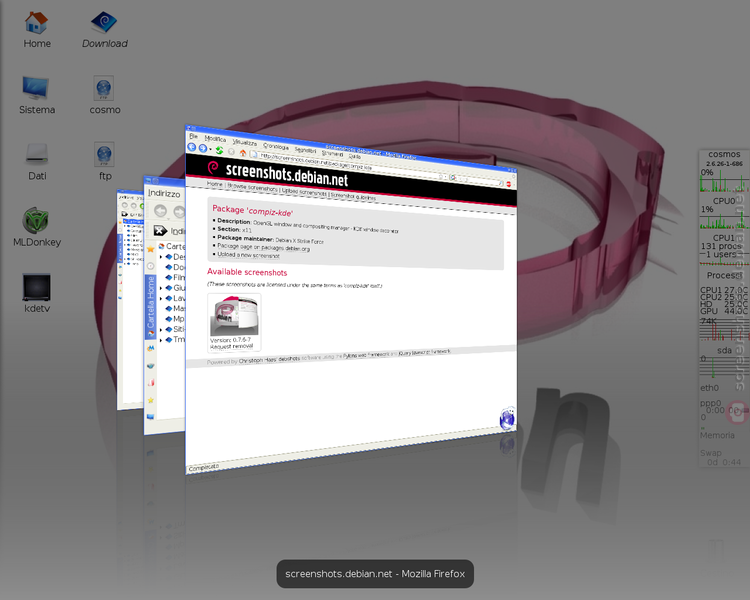The image size is (750, 600).
Task: Click Konqueror back arrow in file manager
Action: (x=160, y=211)
